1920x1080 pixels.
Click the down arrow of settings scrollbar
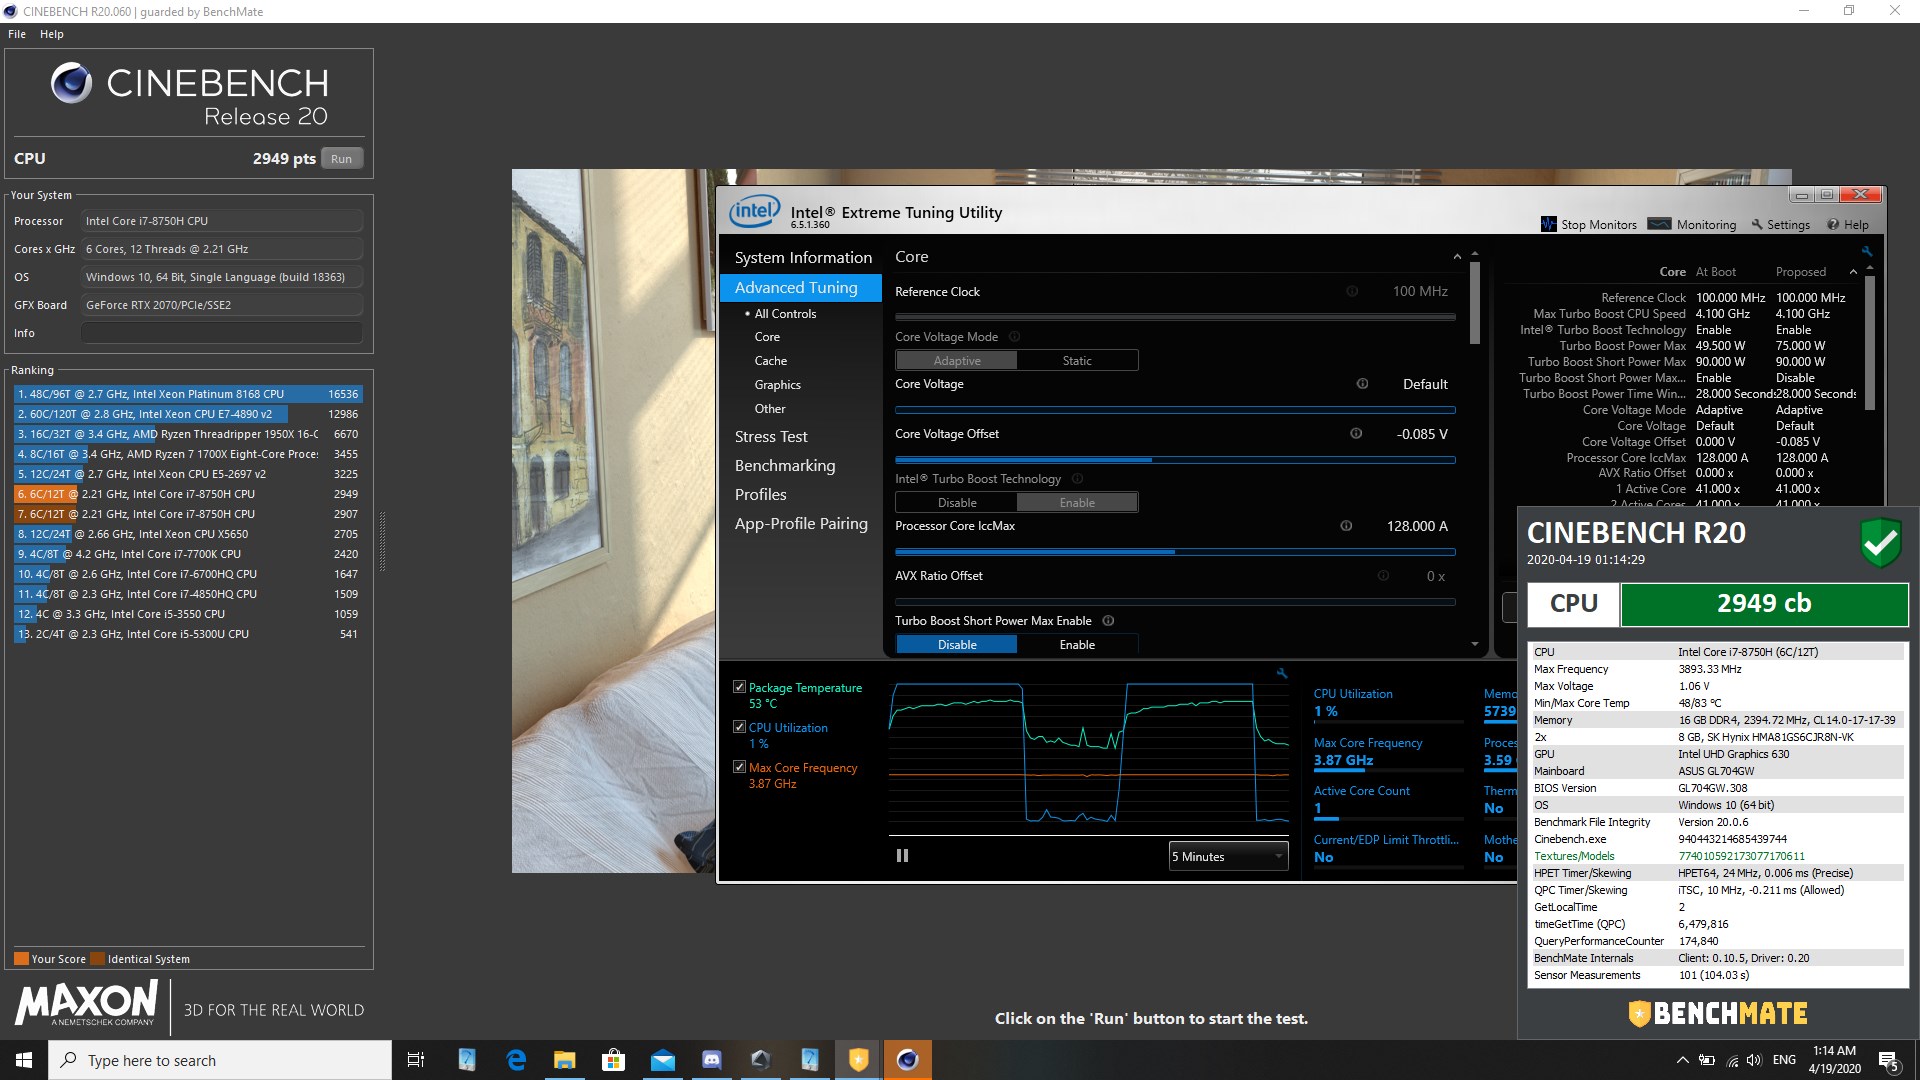coord(1474,645)
